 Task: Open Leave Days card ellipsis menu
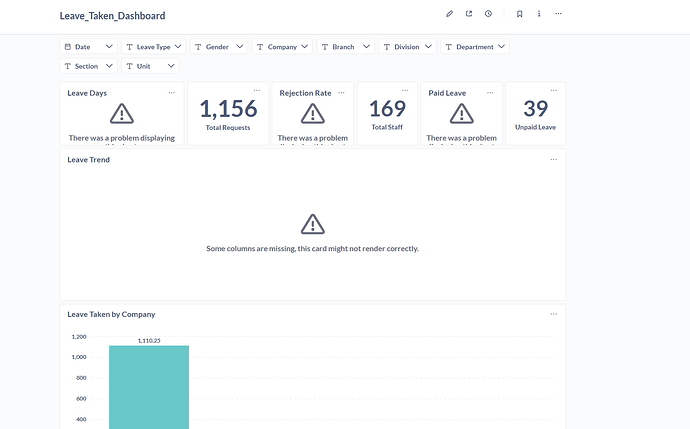pyautogui.click(x=171, y=92)
